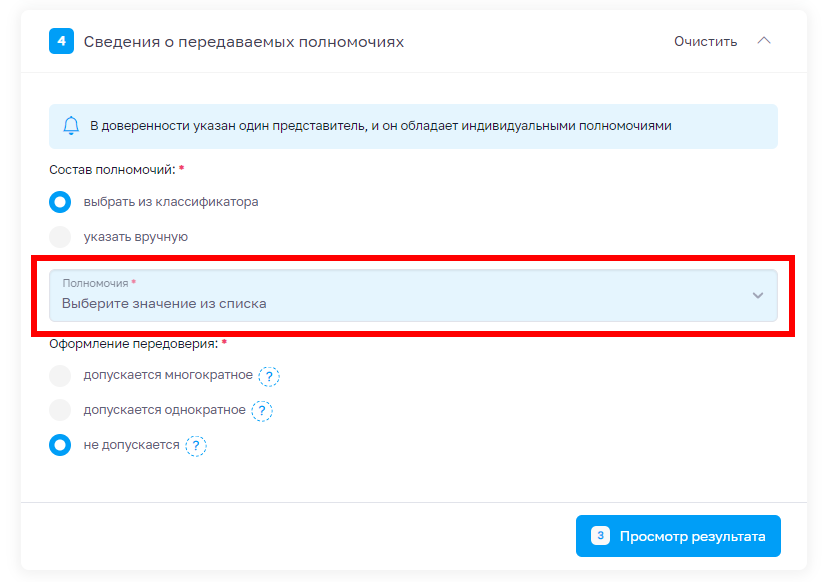Viewport: 824px width, 582px height.
Task: Show help tooltip for 'не допускается'
Action: (x=196, y=445)
